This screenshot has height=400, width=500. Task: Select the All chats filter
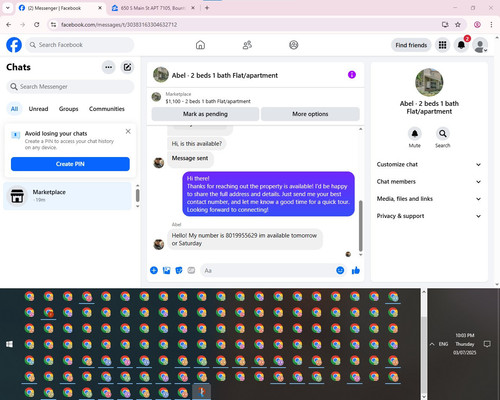click(14, 109)
